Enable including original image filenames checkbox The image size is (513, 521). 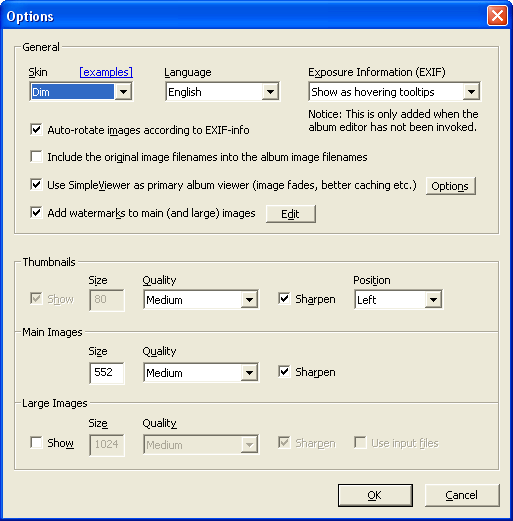click(x=36, y=157)
